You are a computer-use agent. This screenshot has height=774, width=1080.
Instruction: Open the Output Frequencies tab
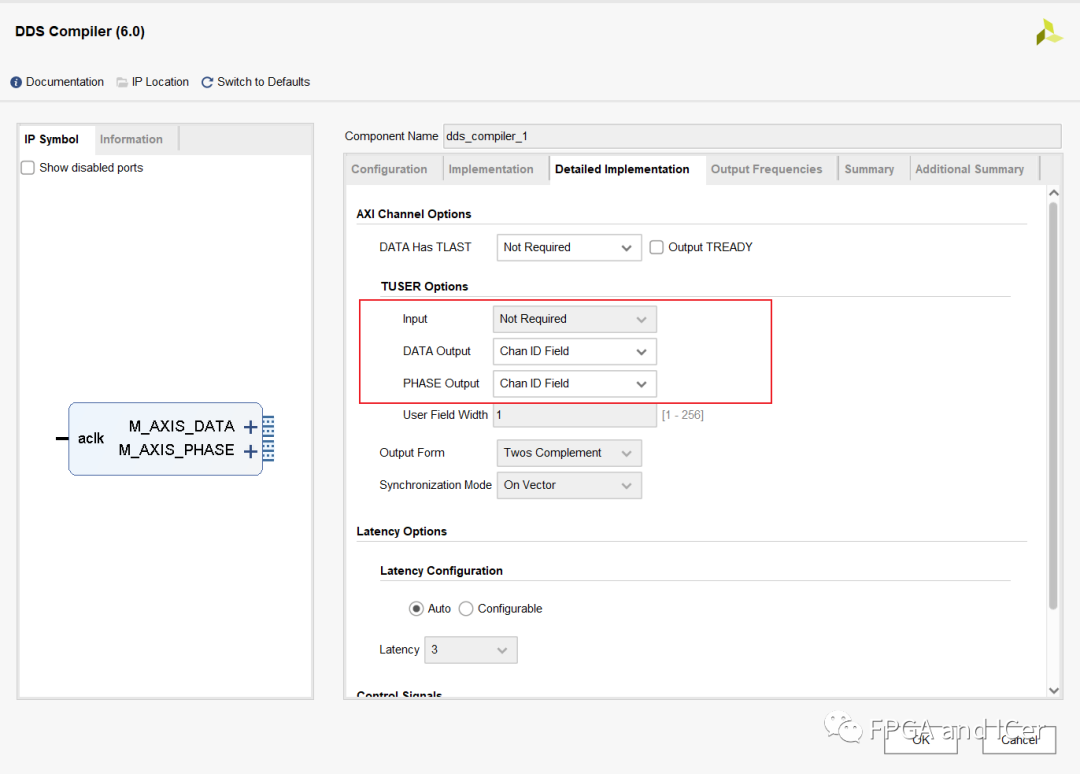tap(767, 169)
